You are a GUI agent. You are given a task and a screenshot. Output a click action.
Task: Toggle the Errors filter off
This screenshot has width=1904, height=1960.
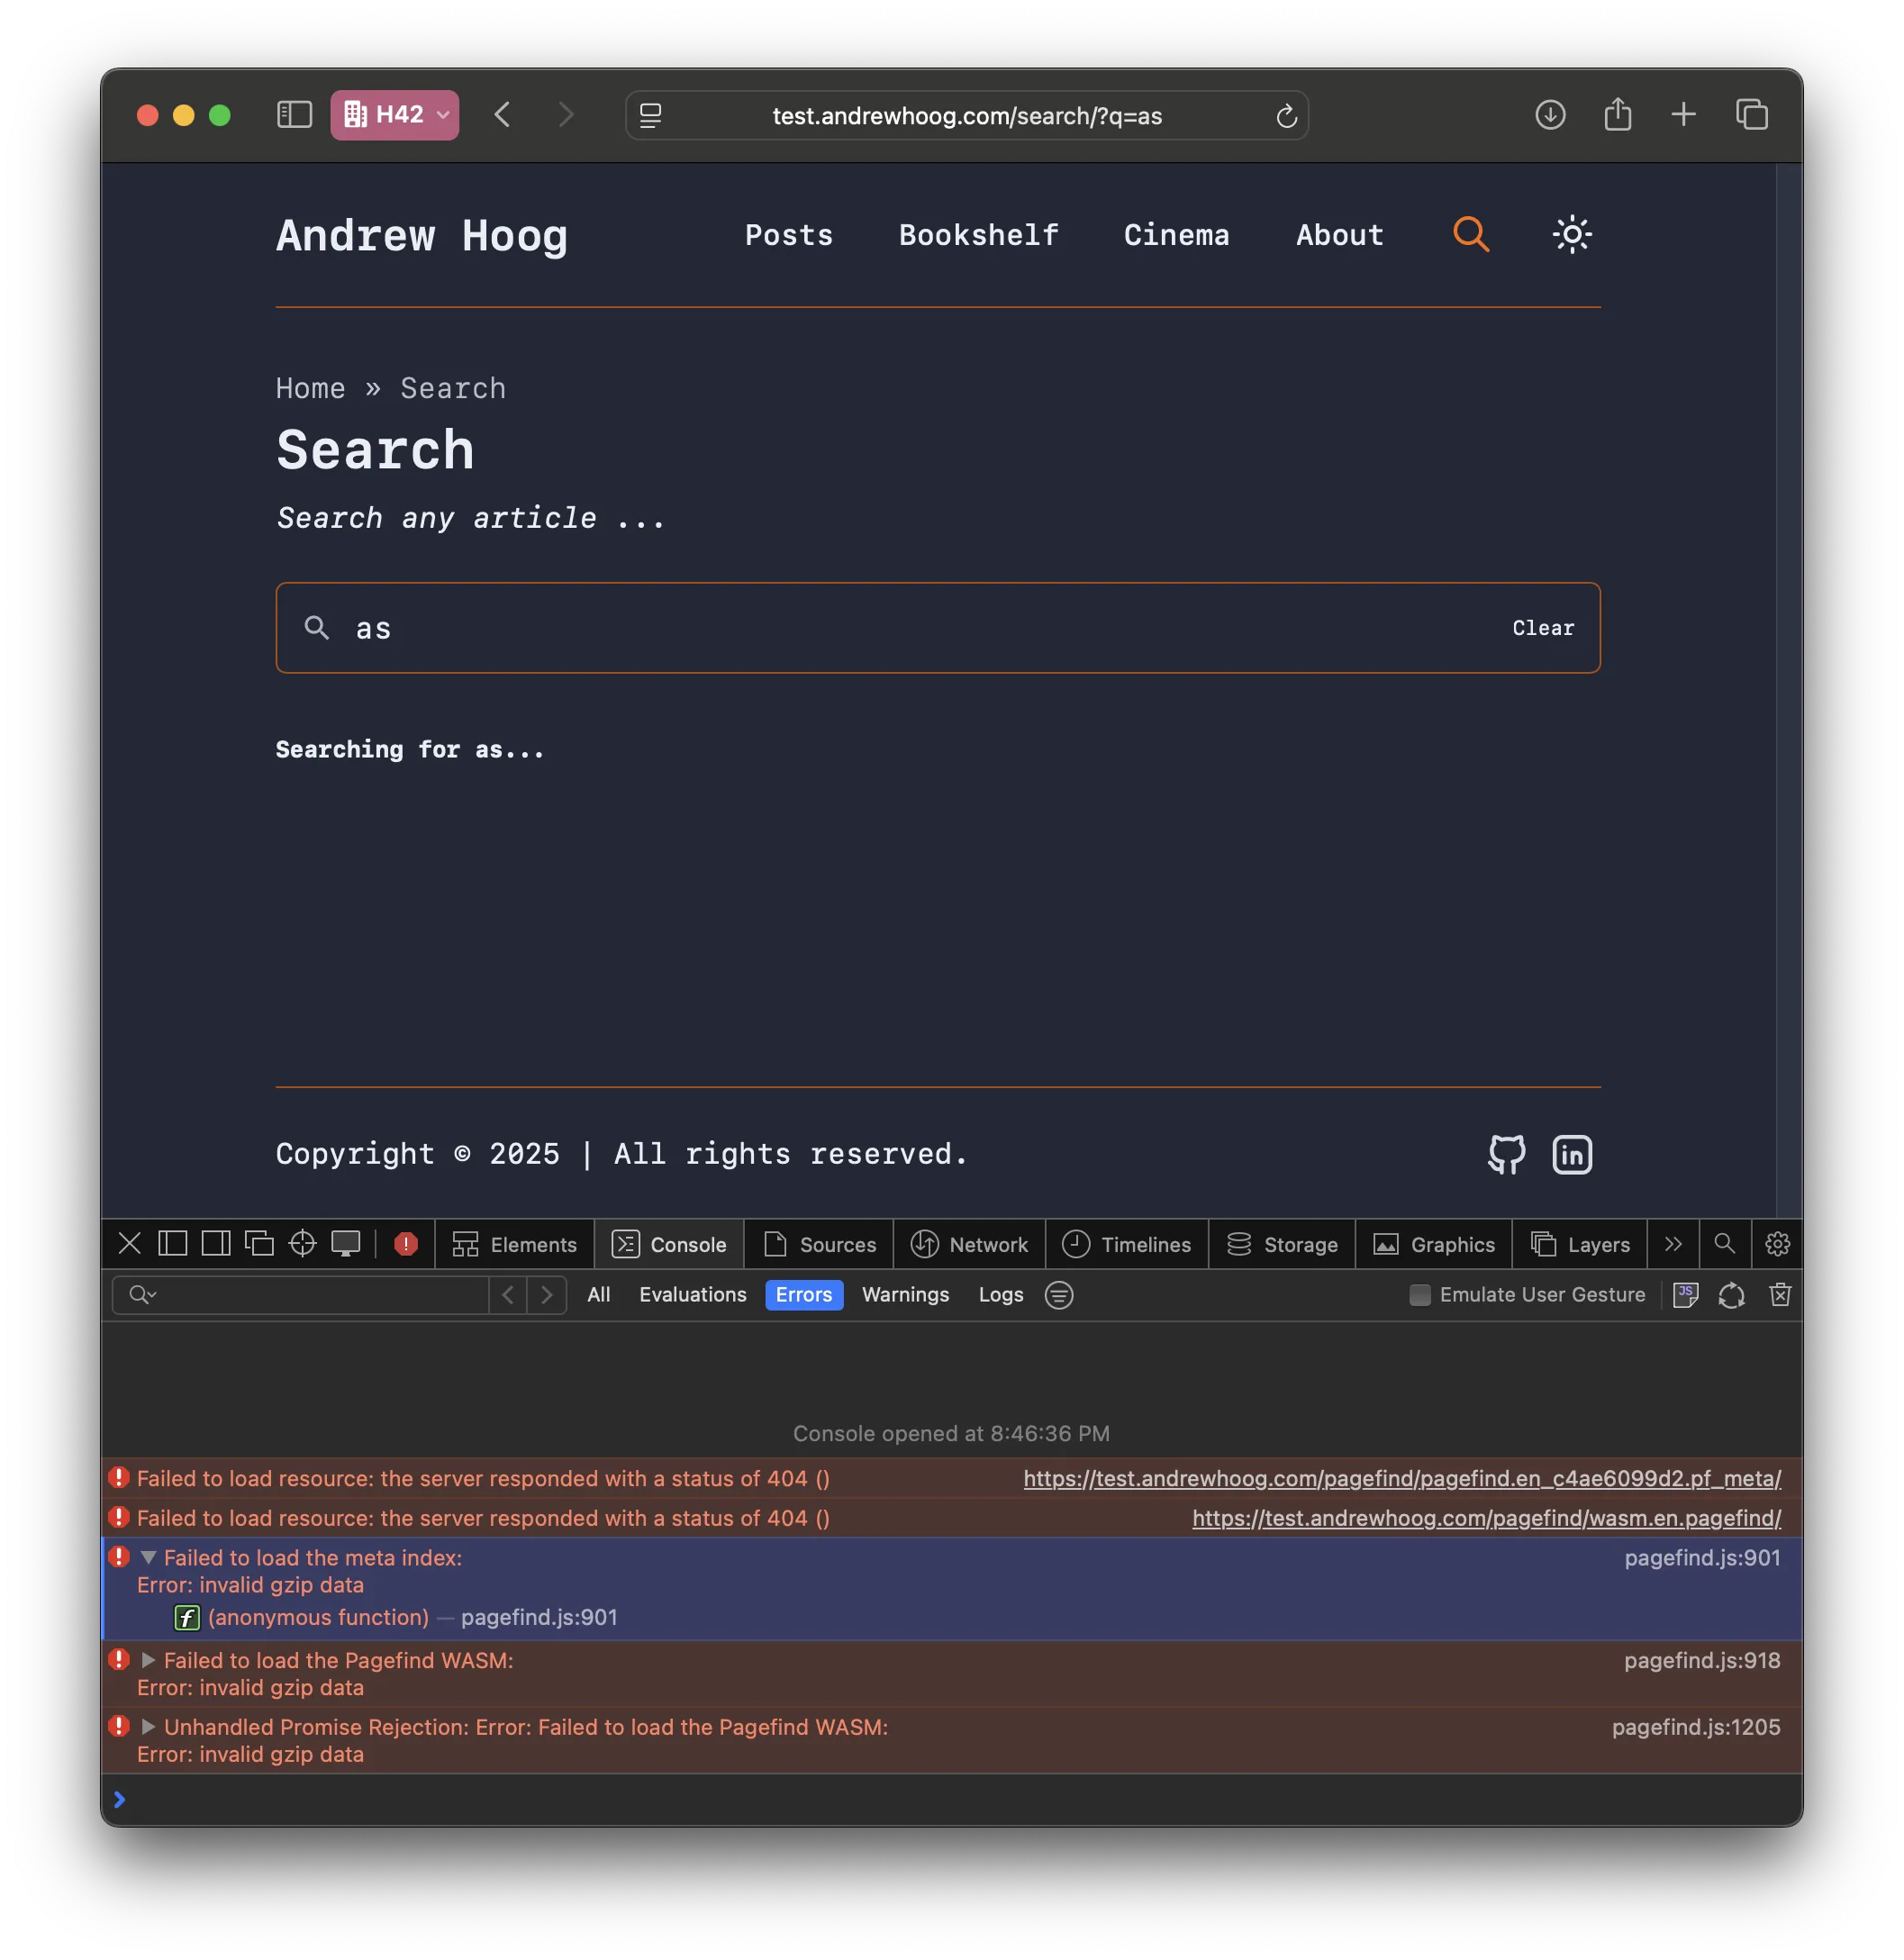tap(803, 1295)
